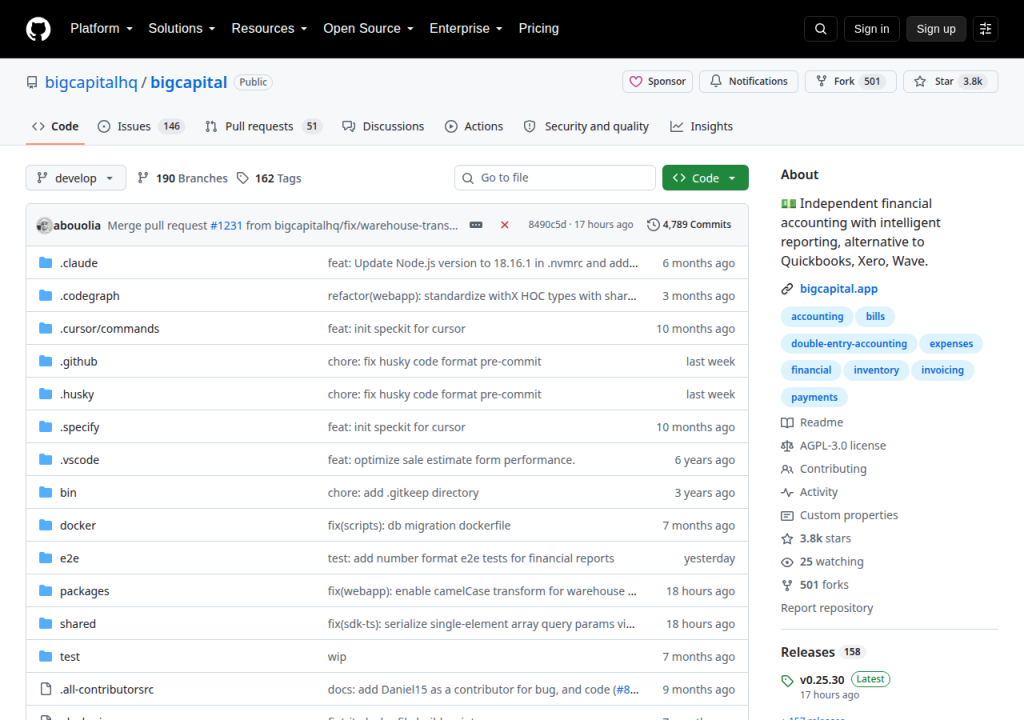Open the develop branch selector dropdown
Screen dimensions: 1024x720
click(76, 178)
